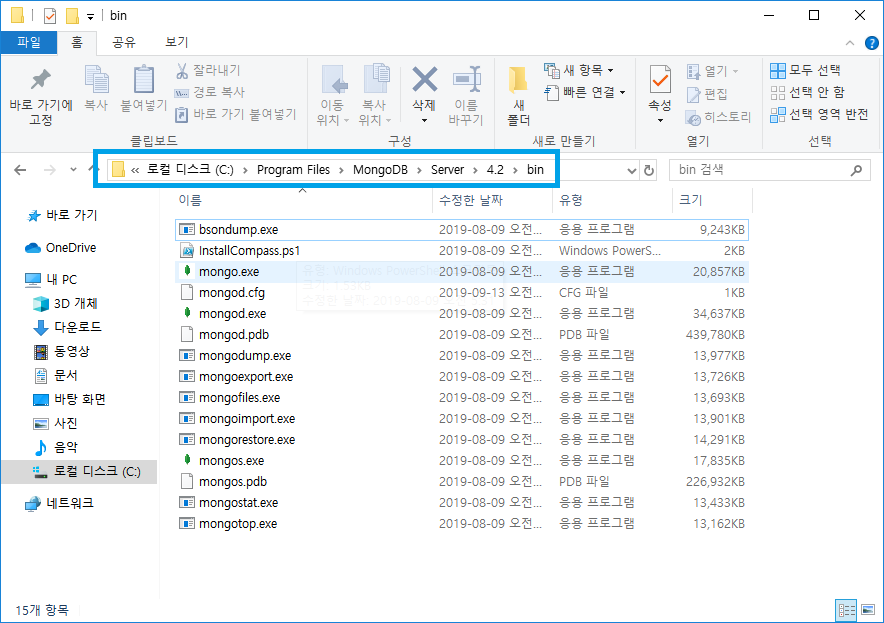Open the recent locations dropdown arrow

(73, 170)
